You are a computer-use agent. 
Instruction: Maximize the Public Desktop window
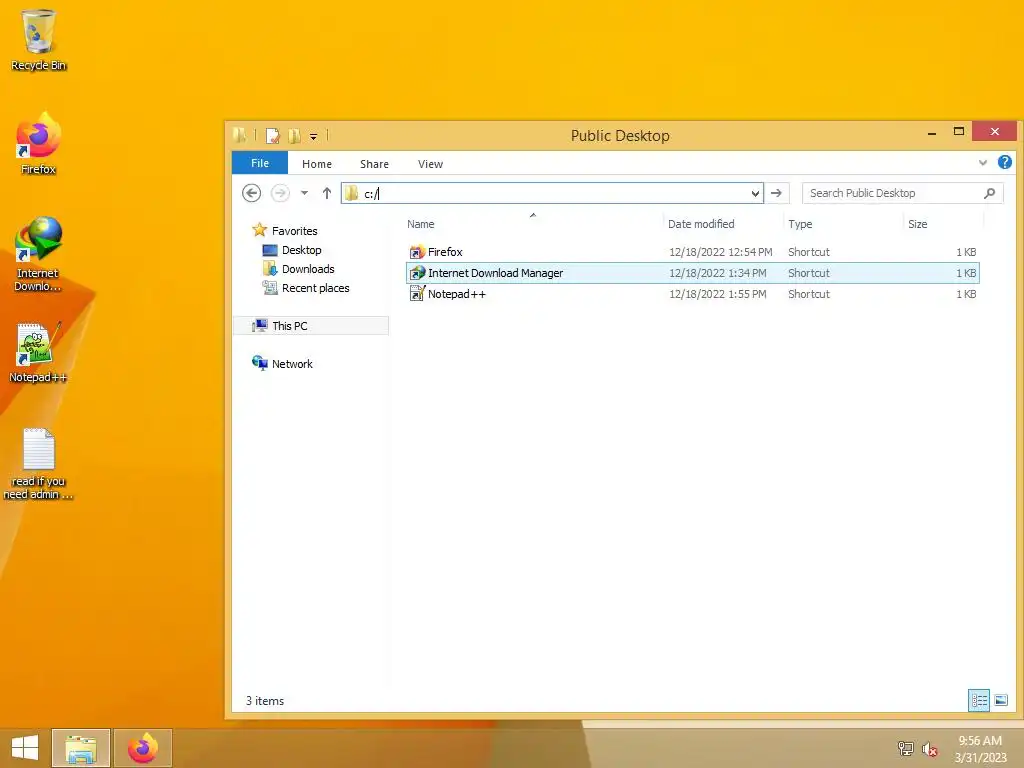pos(959,132)
